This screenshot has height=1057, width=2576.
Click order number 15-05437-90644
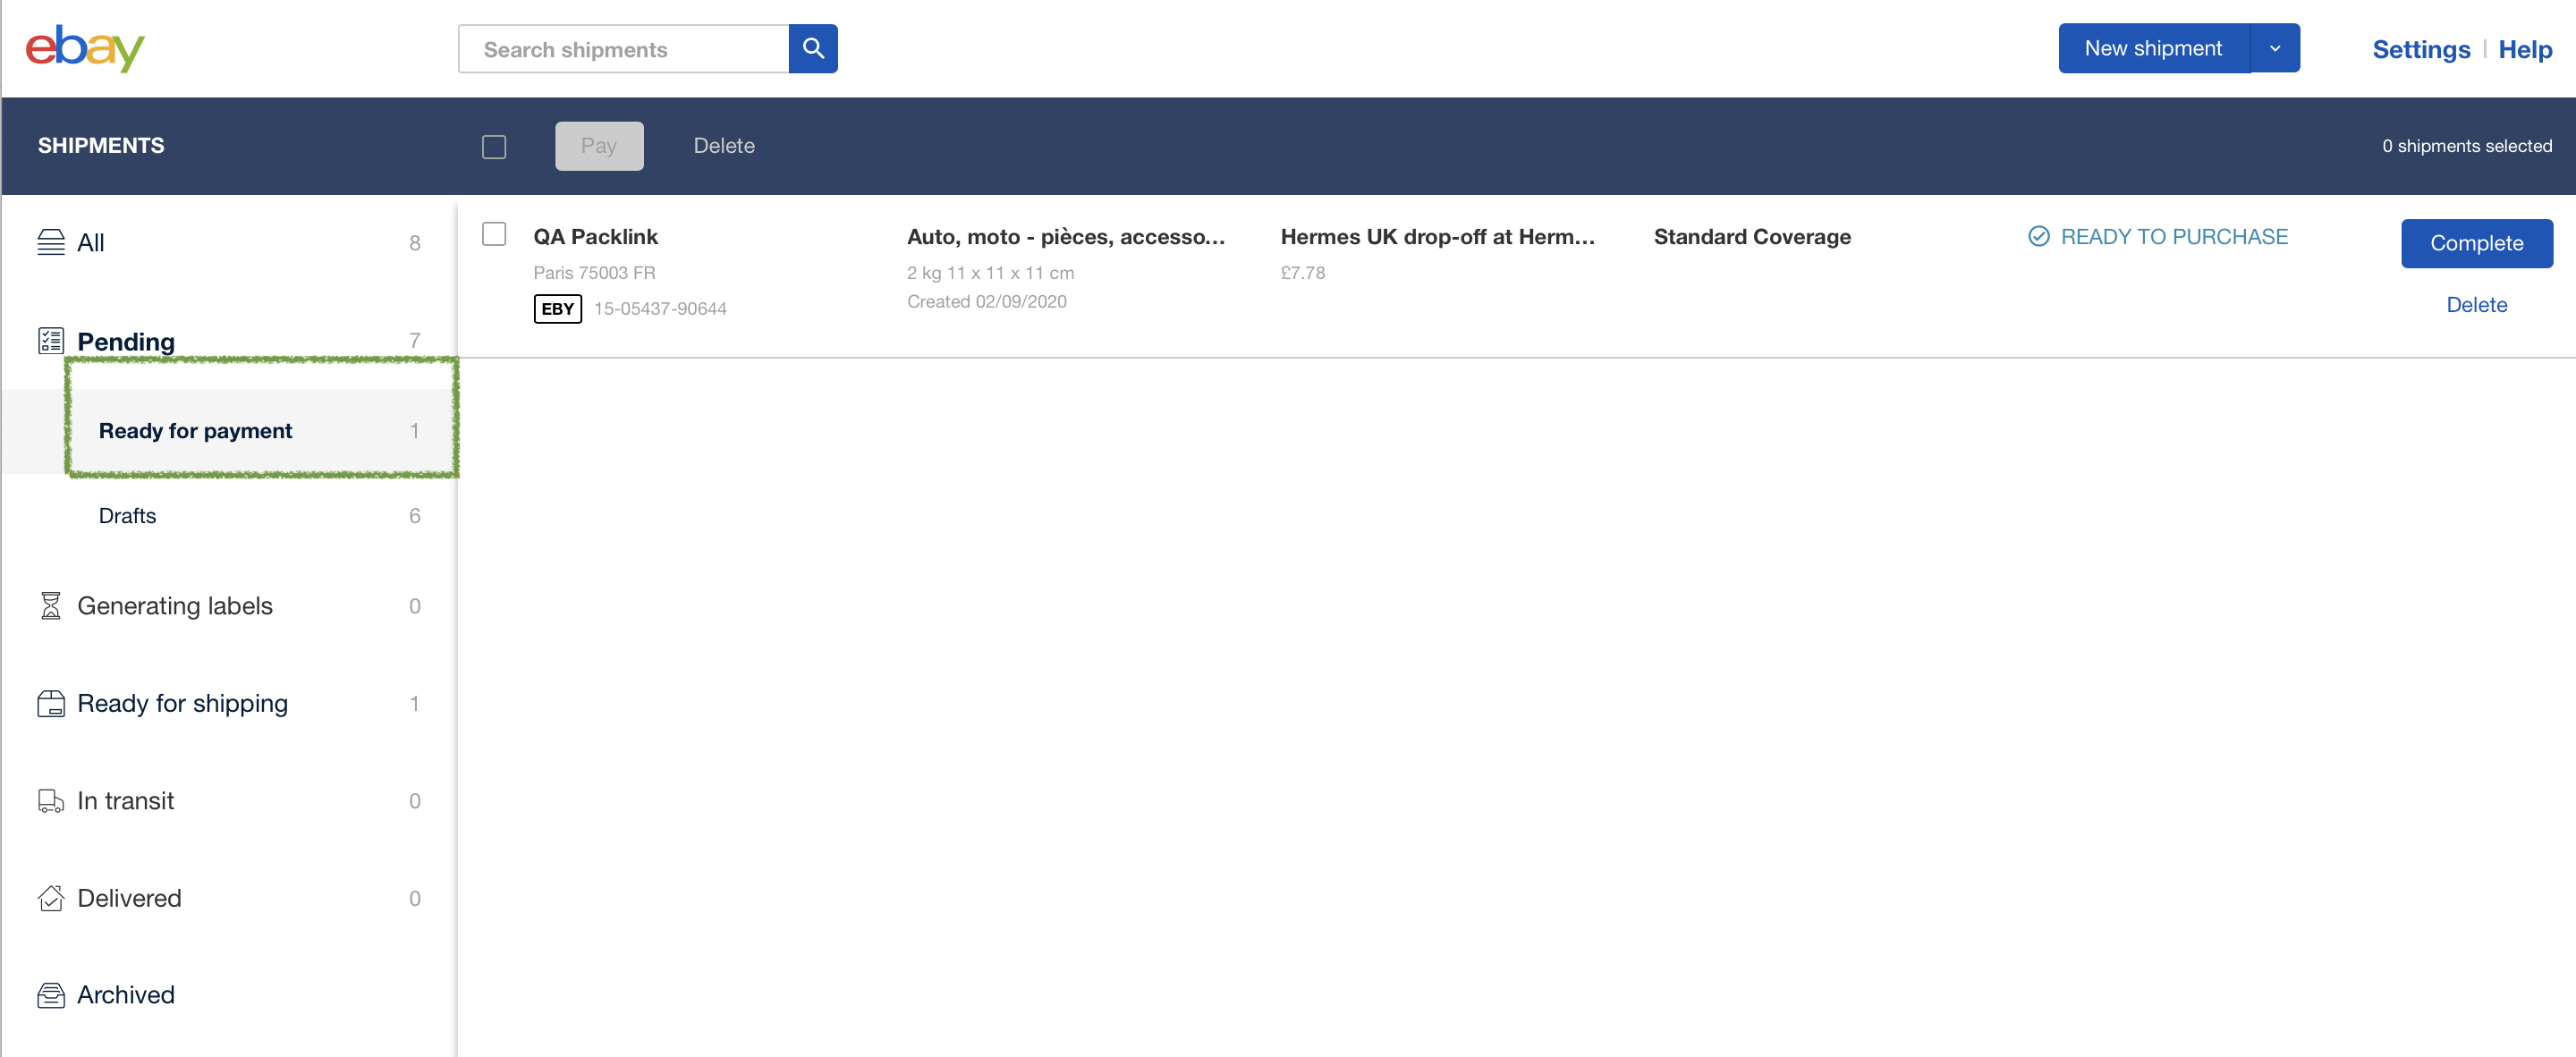click(660, 309)
